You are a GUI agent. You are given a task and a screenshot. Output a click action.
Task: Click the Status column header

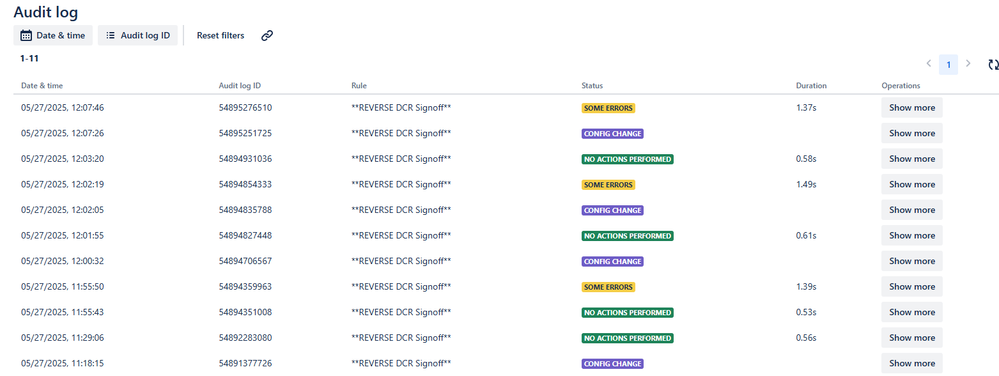coord(592,85)
